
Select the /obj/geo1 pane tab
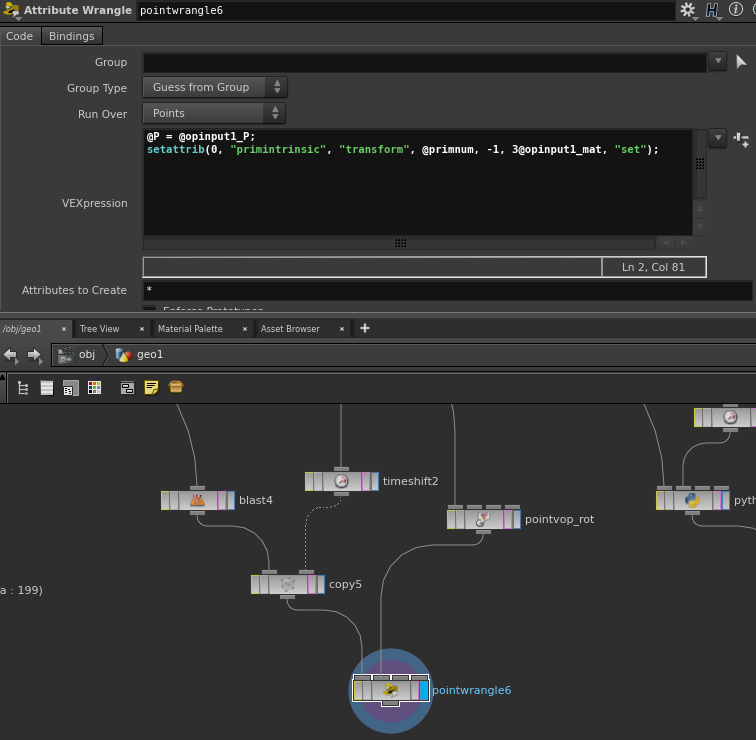click(23, 329)
